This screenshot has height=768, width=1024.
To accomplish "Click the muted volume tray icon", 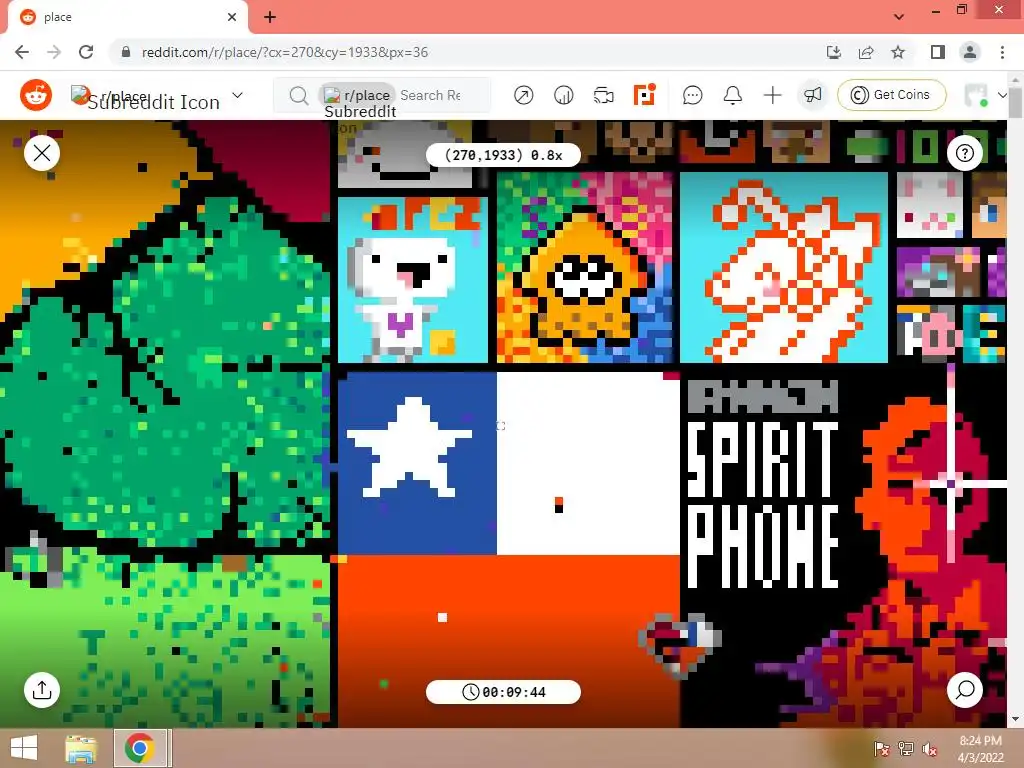I will [x=930, y=750].
